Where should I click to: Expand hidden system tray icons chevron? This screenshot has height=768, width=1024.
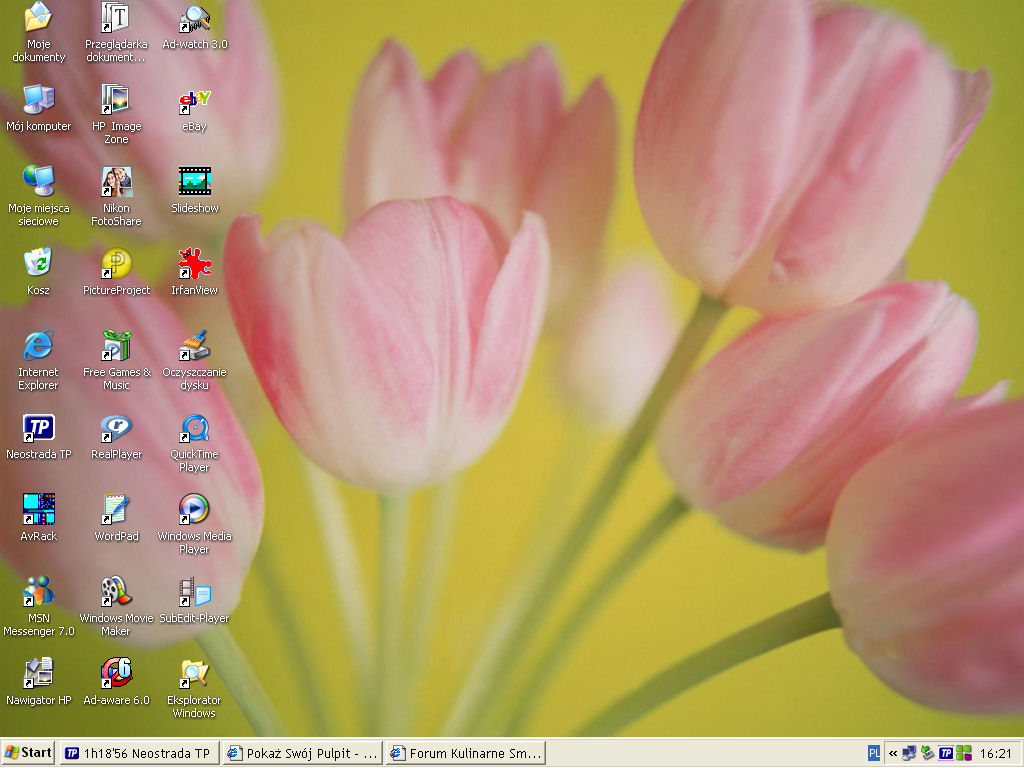point(892,753)
